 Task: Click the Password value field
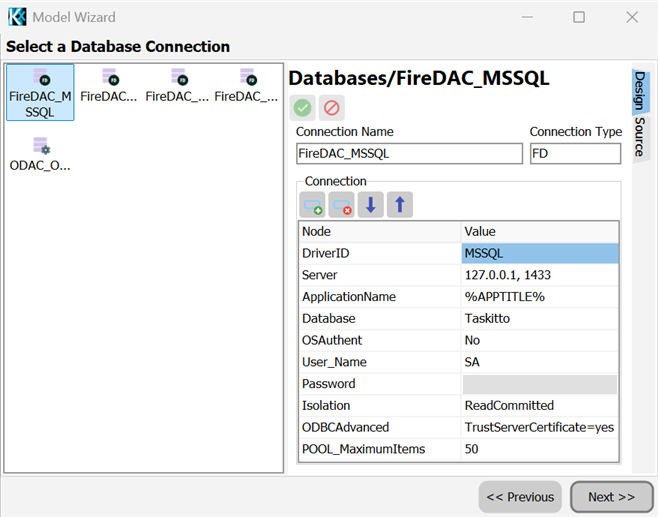pos(540,384)
